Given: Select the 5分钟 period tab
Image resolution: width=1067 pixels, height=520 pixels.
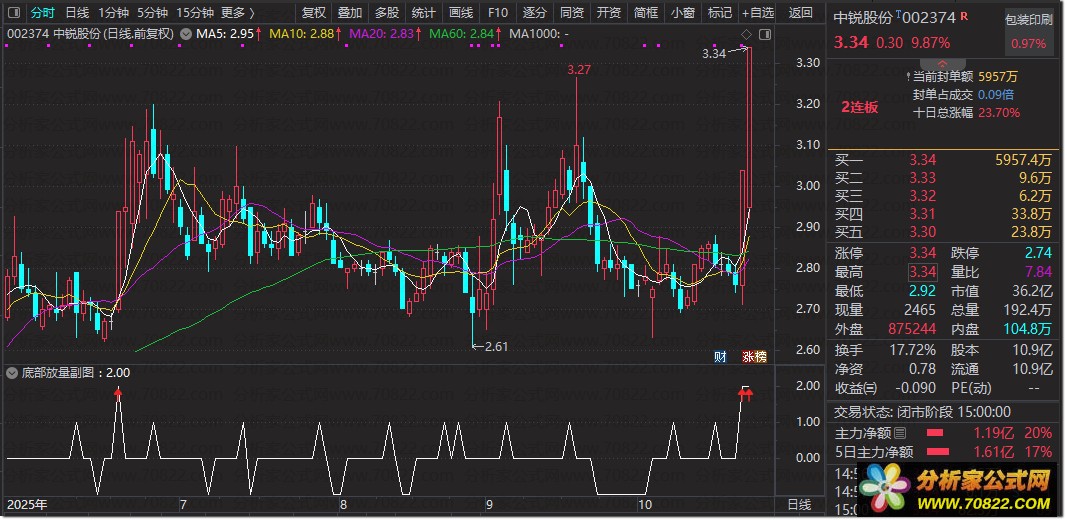Looking at the screenshot, I should coord(152,12).
